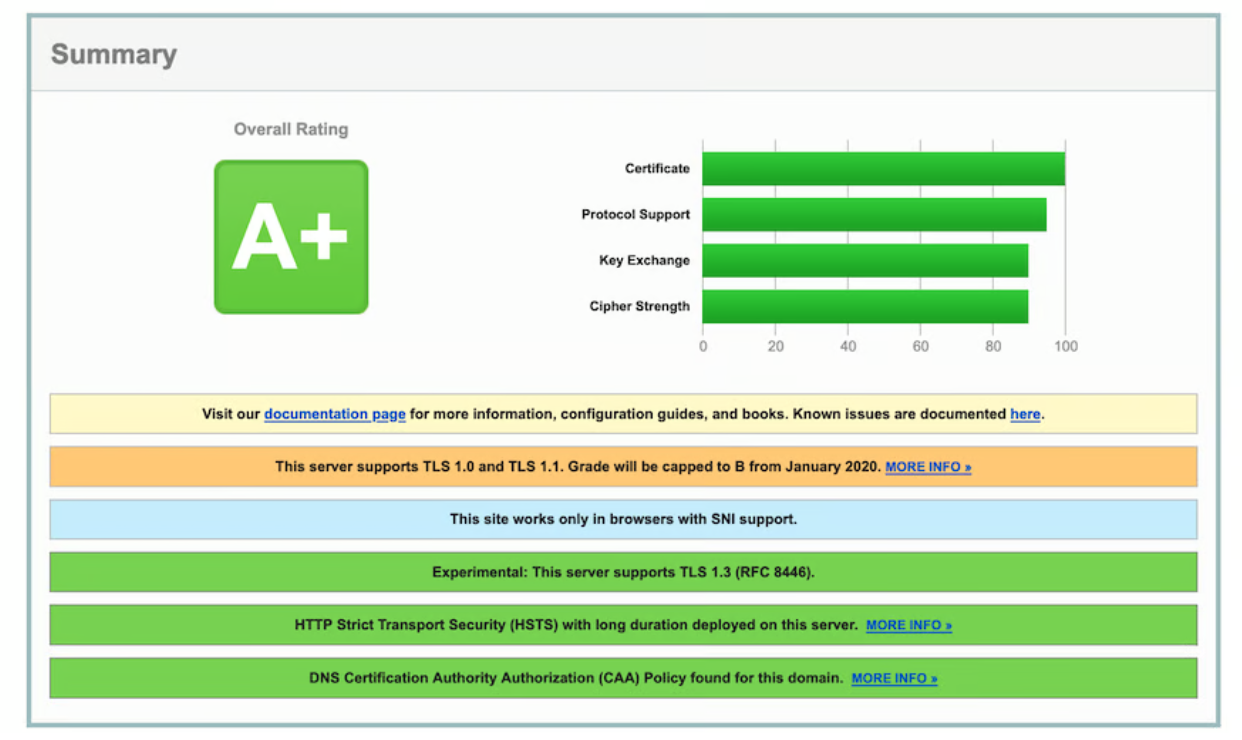The width and height of the screenshot is (1242, 740).
Task: Click the DNS CAA policy notice text
Action: tap(576, 678)
